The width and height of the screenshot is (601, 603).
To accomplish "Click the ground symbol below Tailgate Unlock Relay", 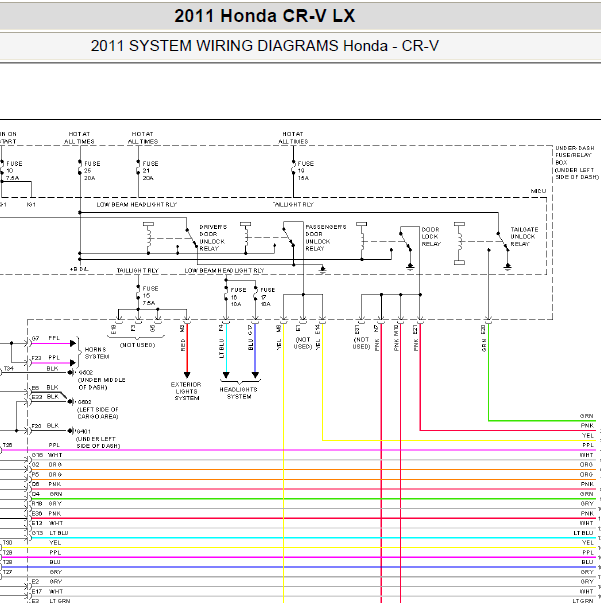I will coord(508,267).
